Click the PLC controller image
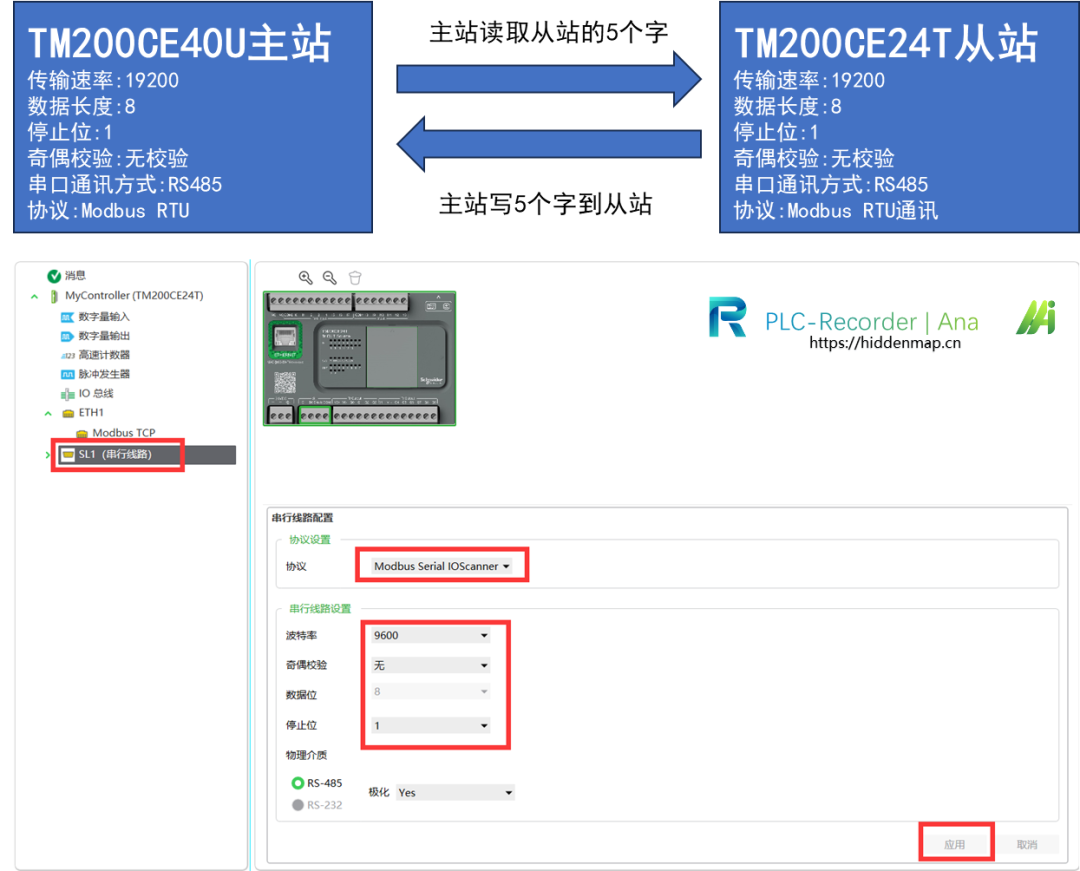Screen dimensions: 1080x871 360,358
